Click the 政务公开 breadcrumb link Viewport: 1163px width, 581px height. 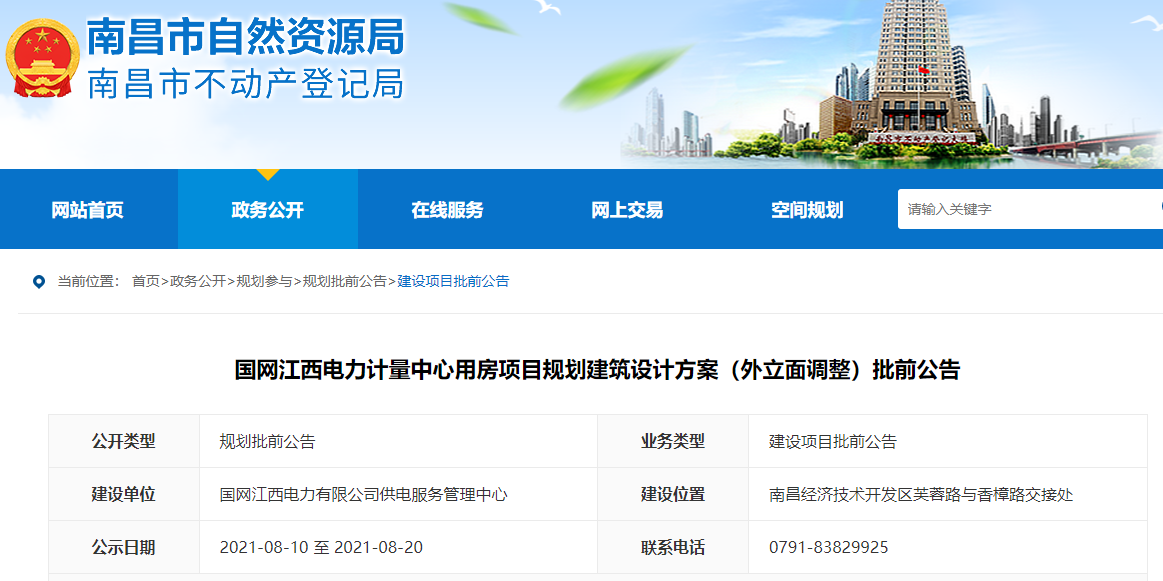(198, 282)
